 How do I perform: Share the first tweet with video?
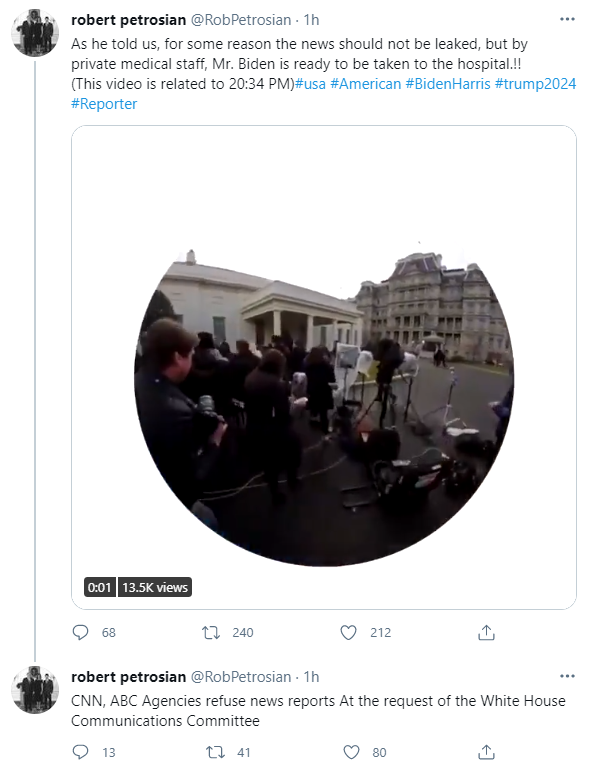(486, 632)
